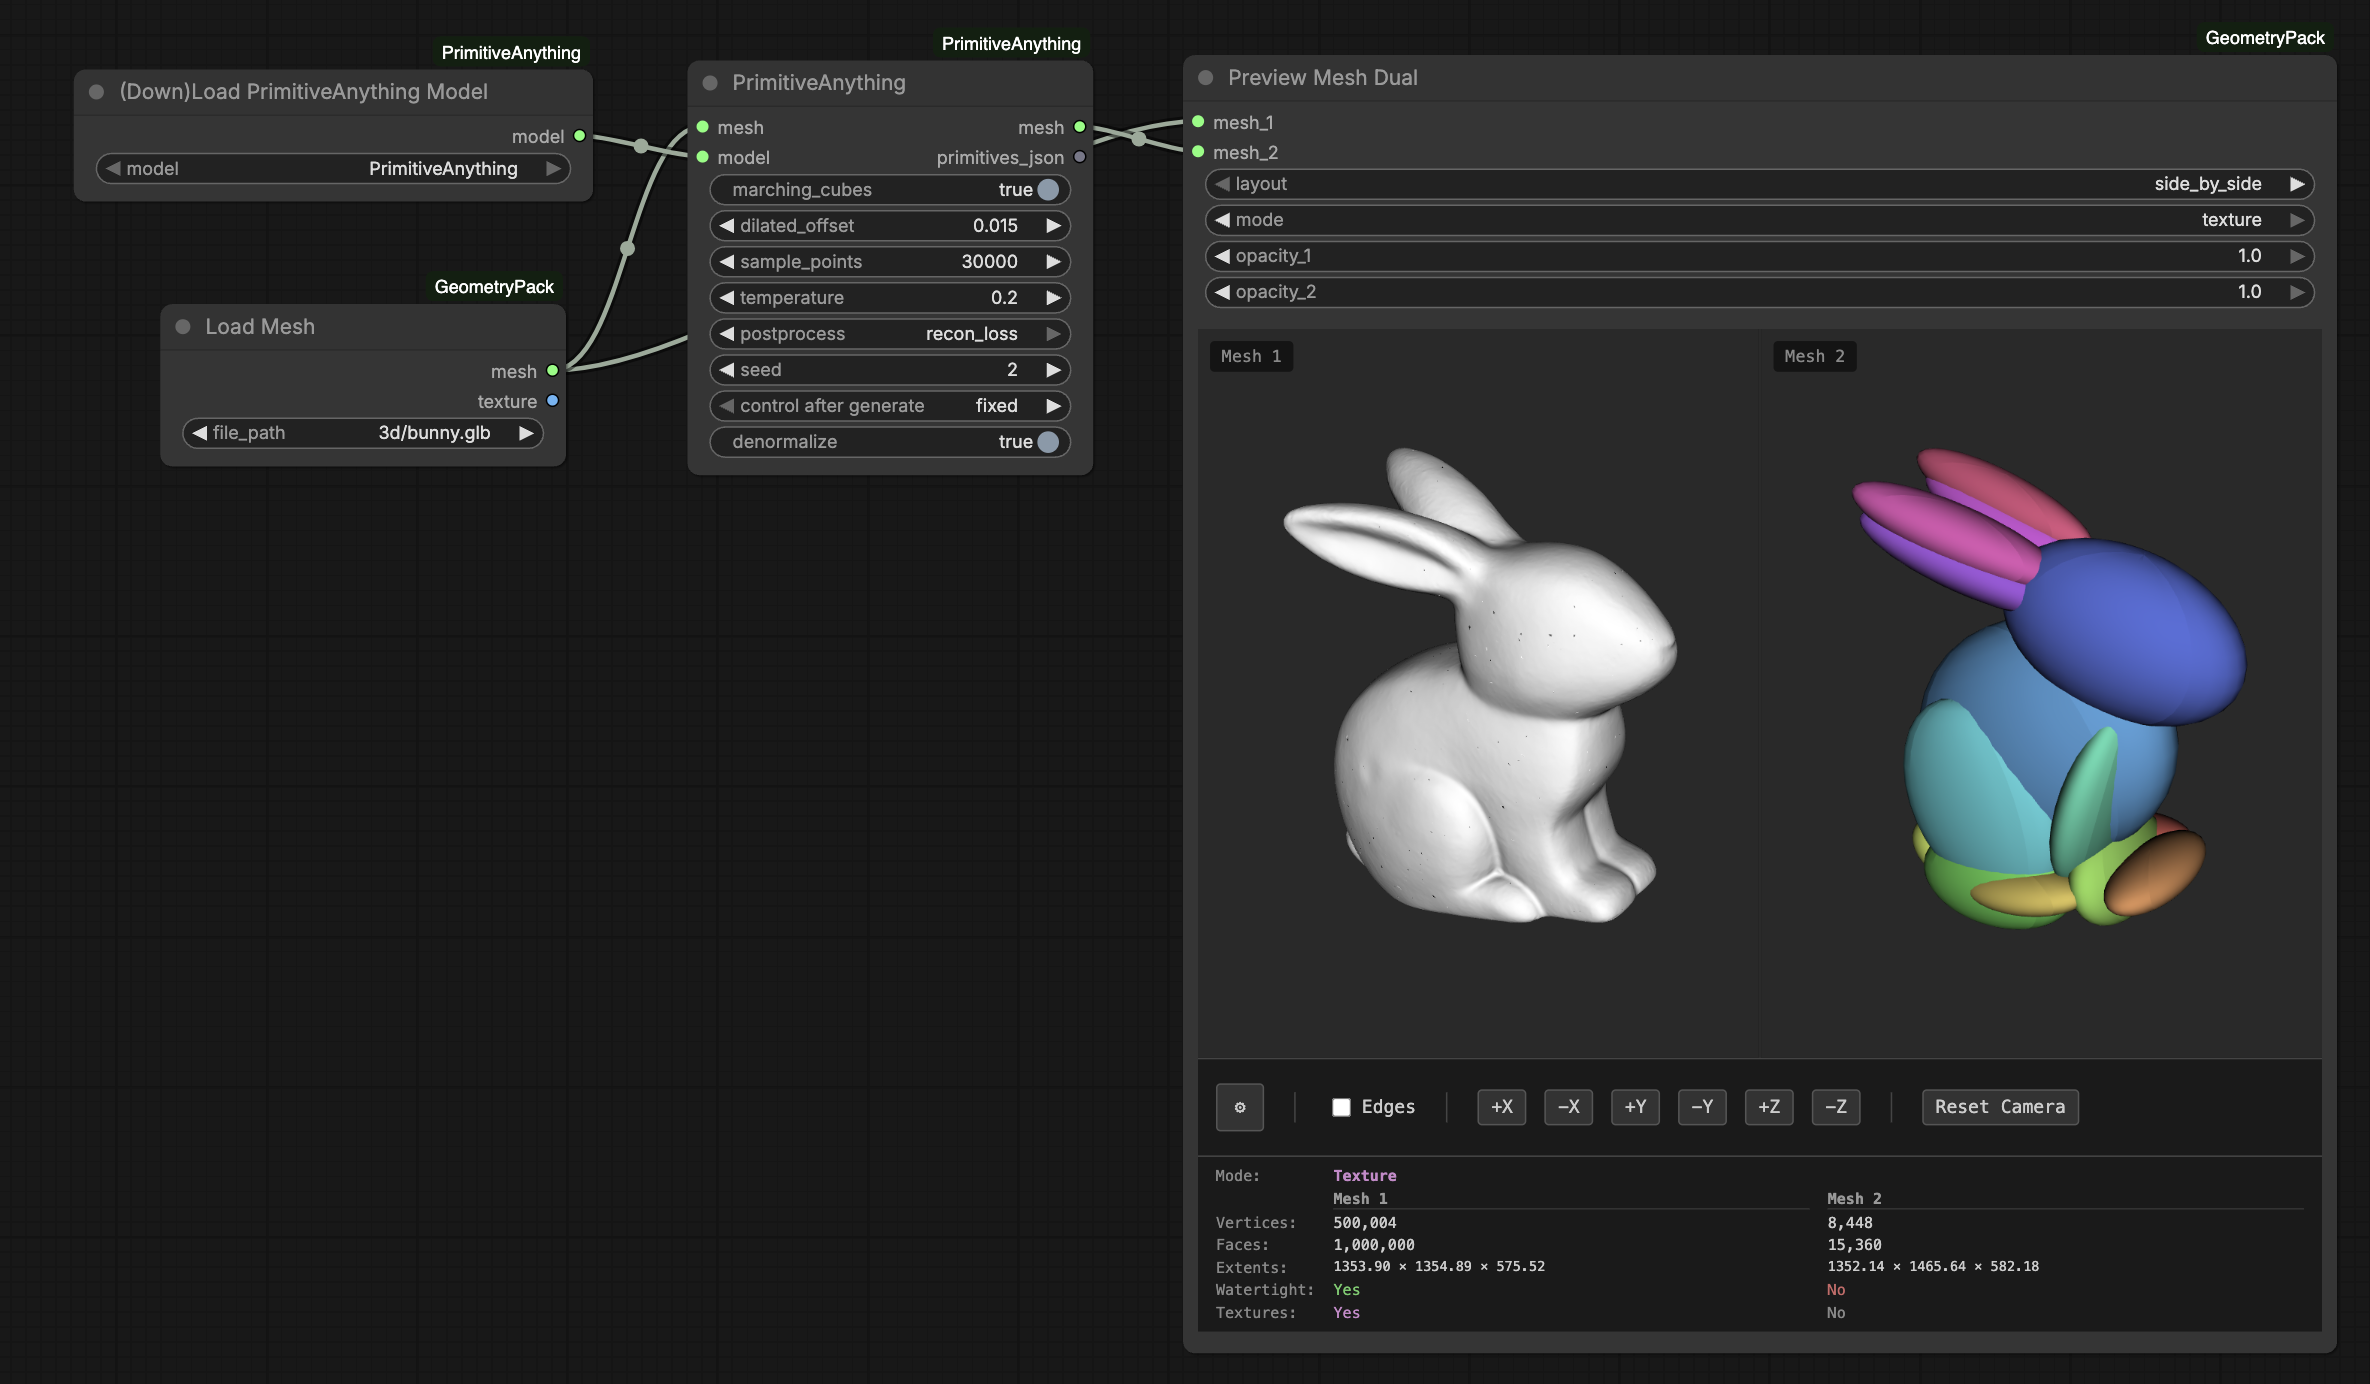
Task: Click the opacity_1 value field
Action: (x=1760, y=256)
